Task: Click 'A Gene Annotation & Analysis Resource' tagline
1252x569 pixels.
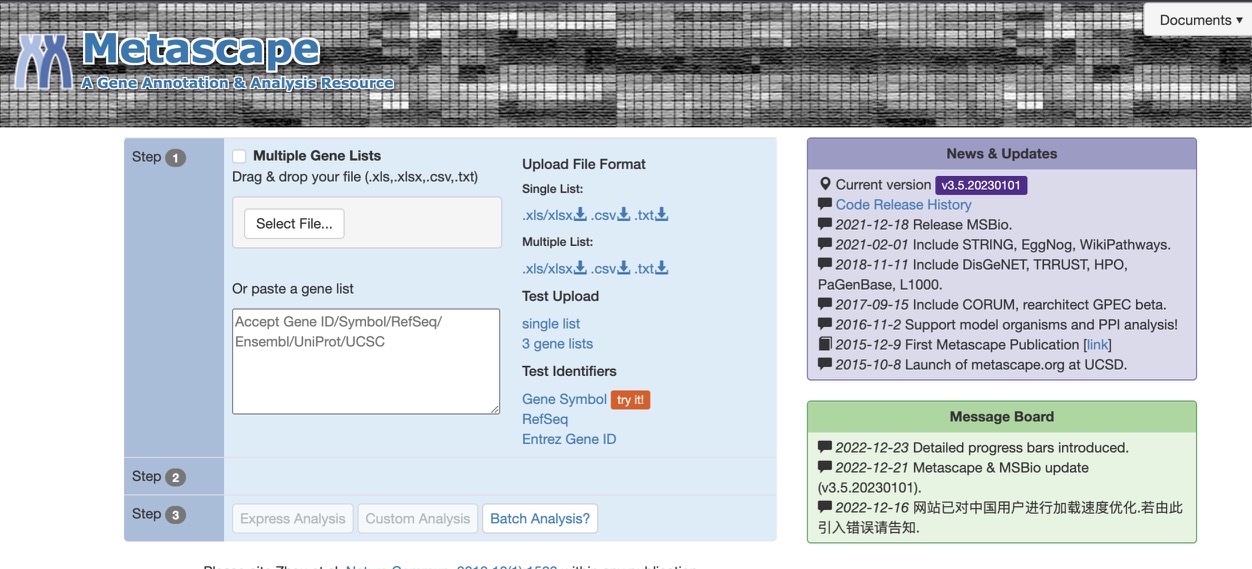Action: pos(238,83)
